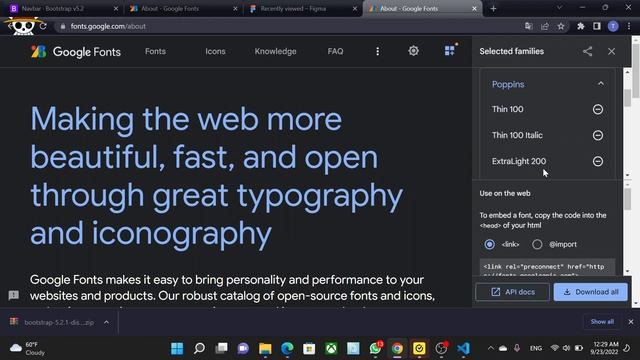Open the tab search dropdown arrow
Screen dimensions: 640x360
click(559, 7)
